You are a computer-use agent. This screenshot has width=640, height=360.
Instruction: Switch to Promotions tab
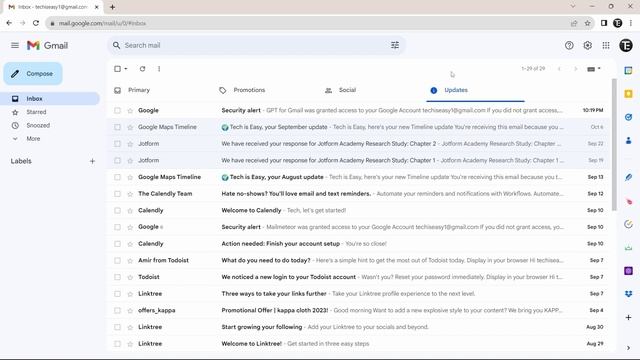pyautogui.click(x=249, y=90)
